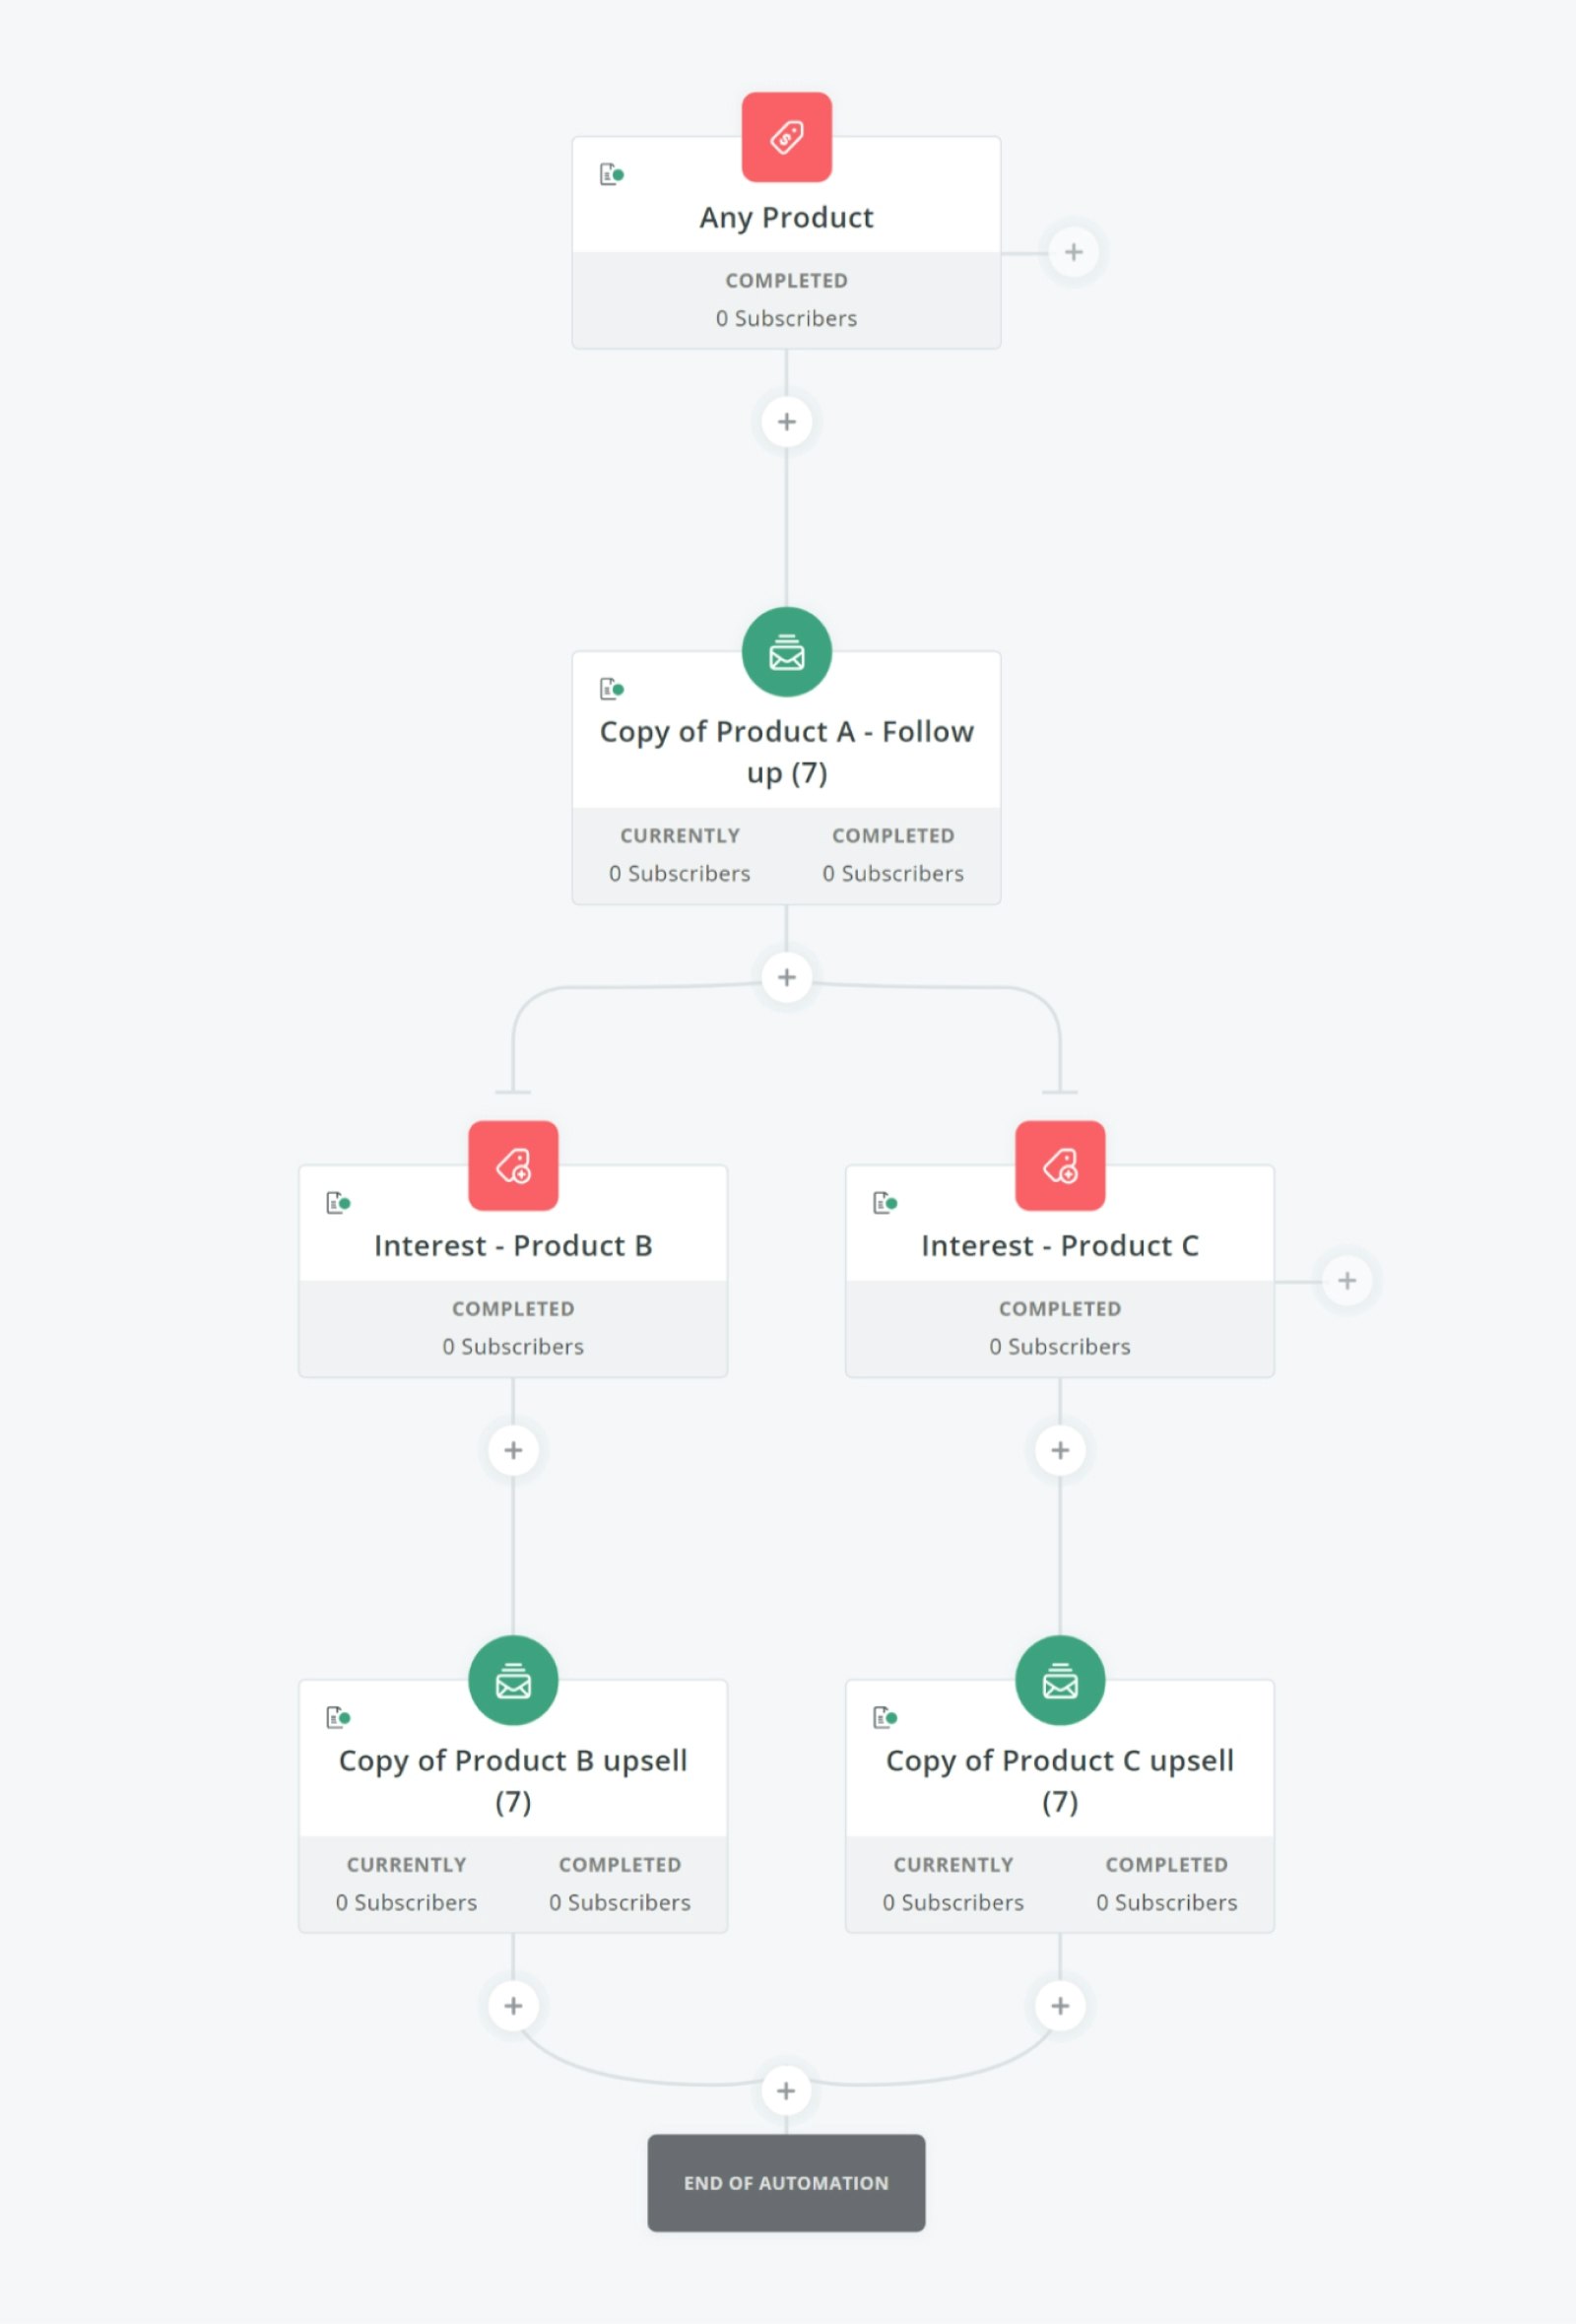Add a step below Interest - Product C
The image size is (1576, 2324).
pyautogui.click(x=1060, y=1450)
